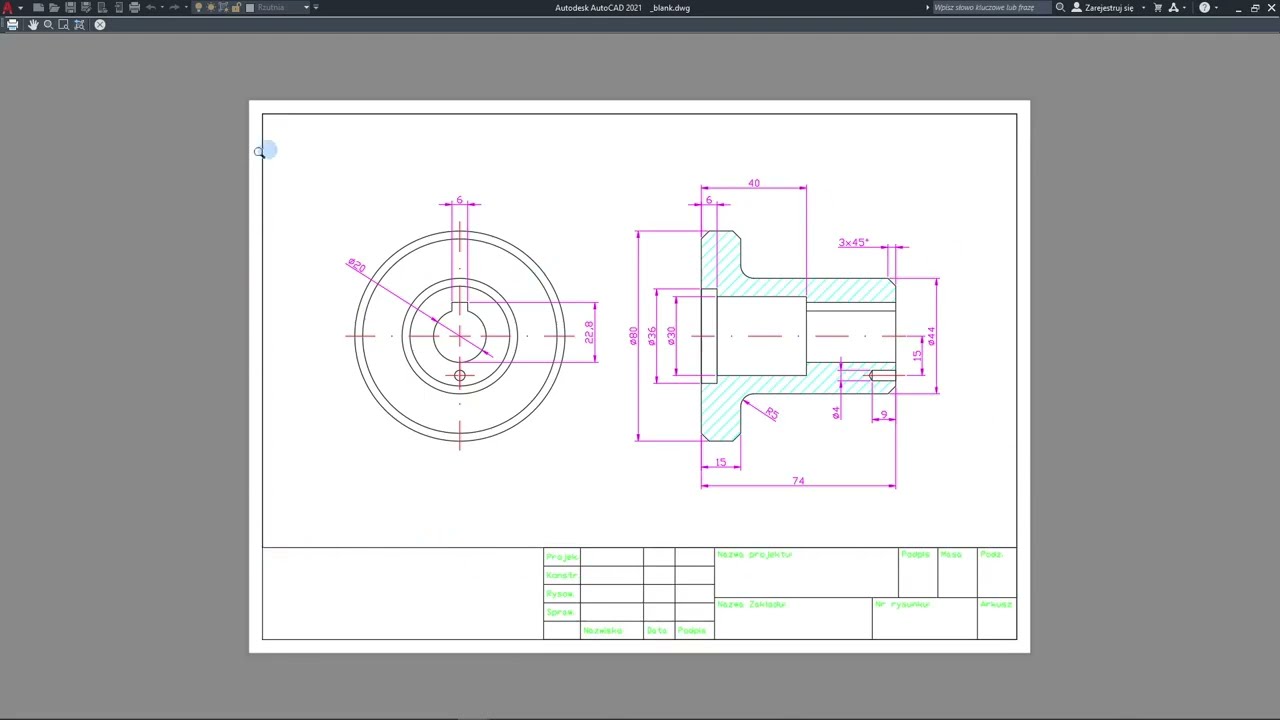The width and height of the screenshot is (1280, 720).
Task: Click the 3x45° chamfer dimension text
Action: [853, 242]
